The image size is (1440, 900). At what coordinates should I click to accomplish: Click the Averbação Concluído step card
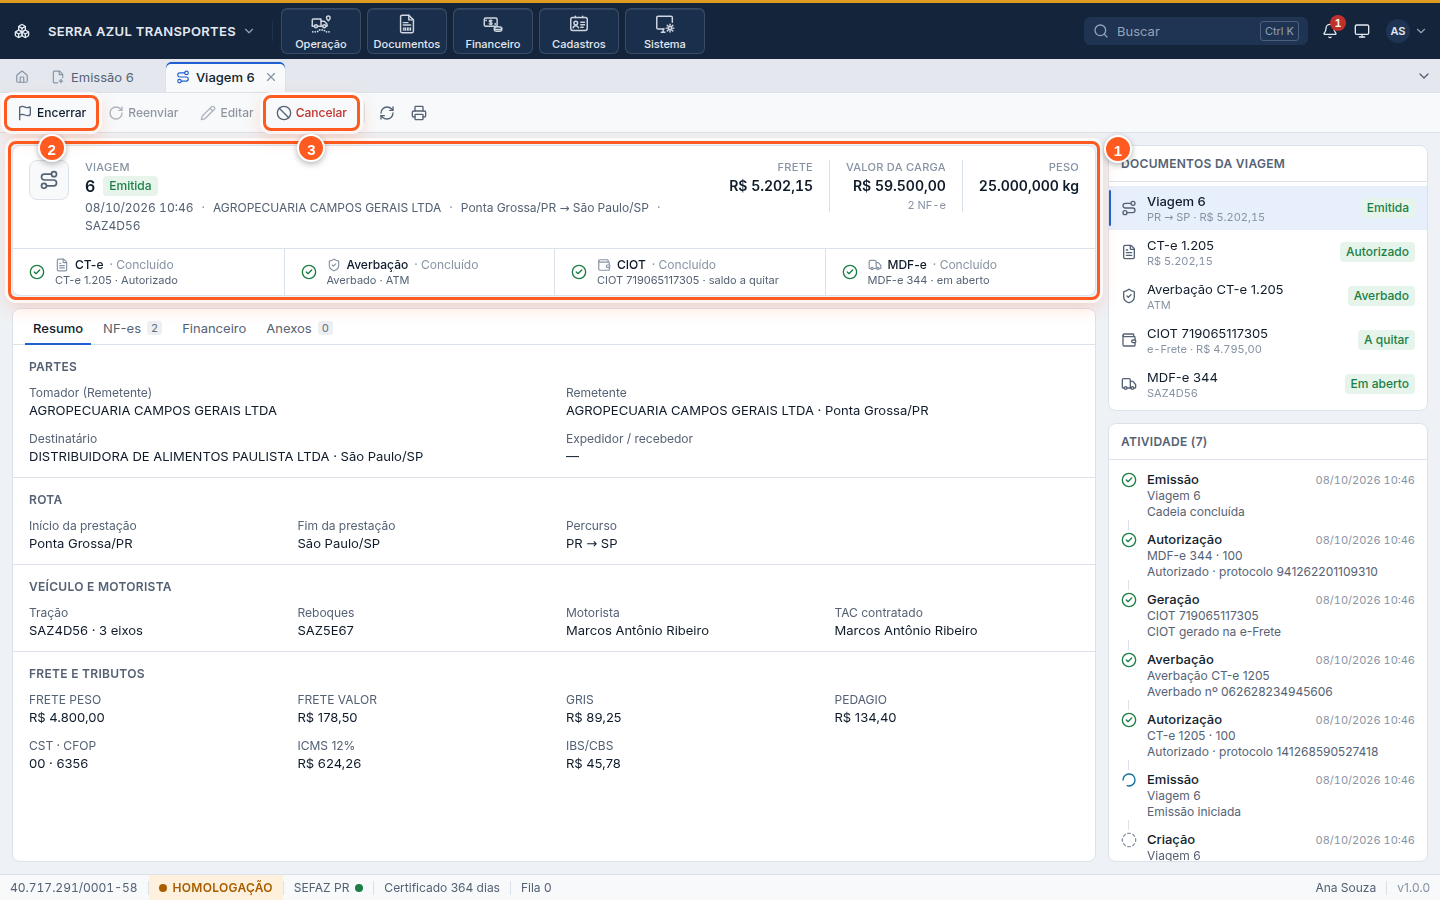coord(420,272)
